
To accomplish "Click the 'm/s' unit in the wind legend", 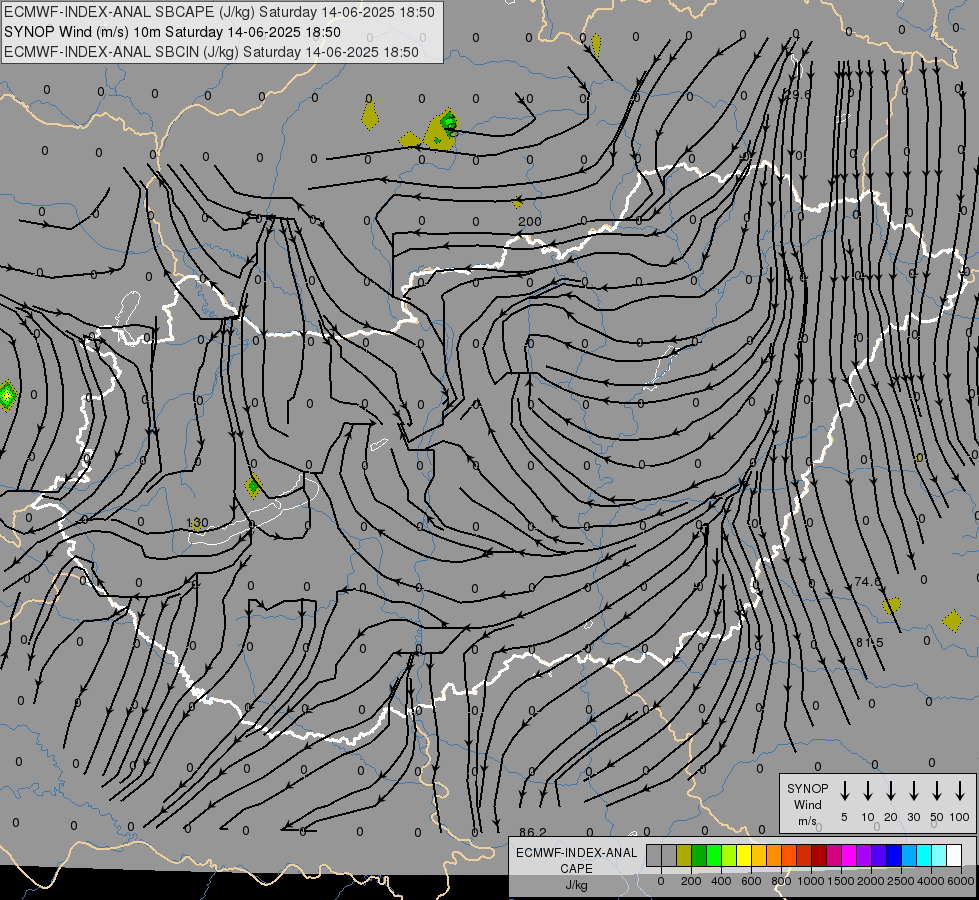I will coord(807,821).
